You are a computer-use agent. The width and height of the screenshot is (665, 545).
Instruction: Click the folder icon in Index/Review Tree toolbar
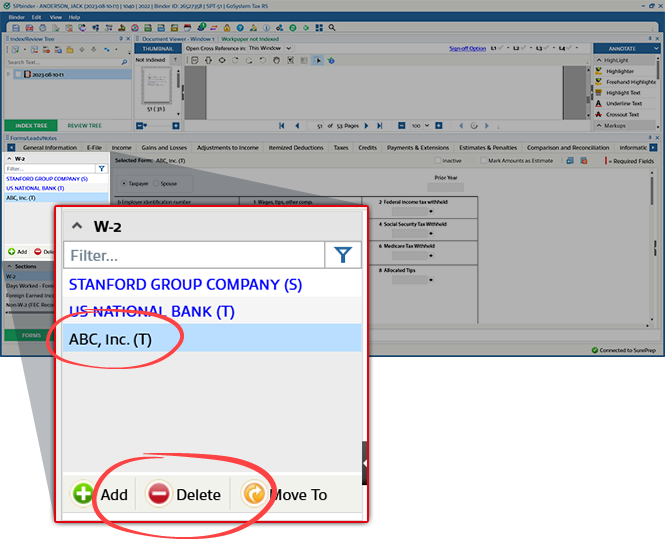tap(70, 50)
